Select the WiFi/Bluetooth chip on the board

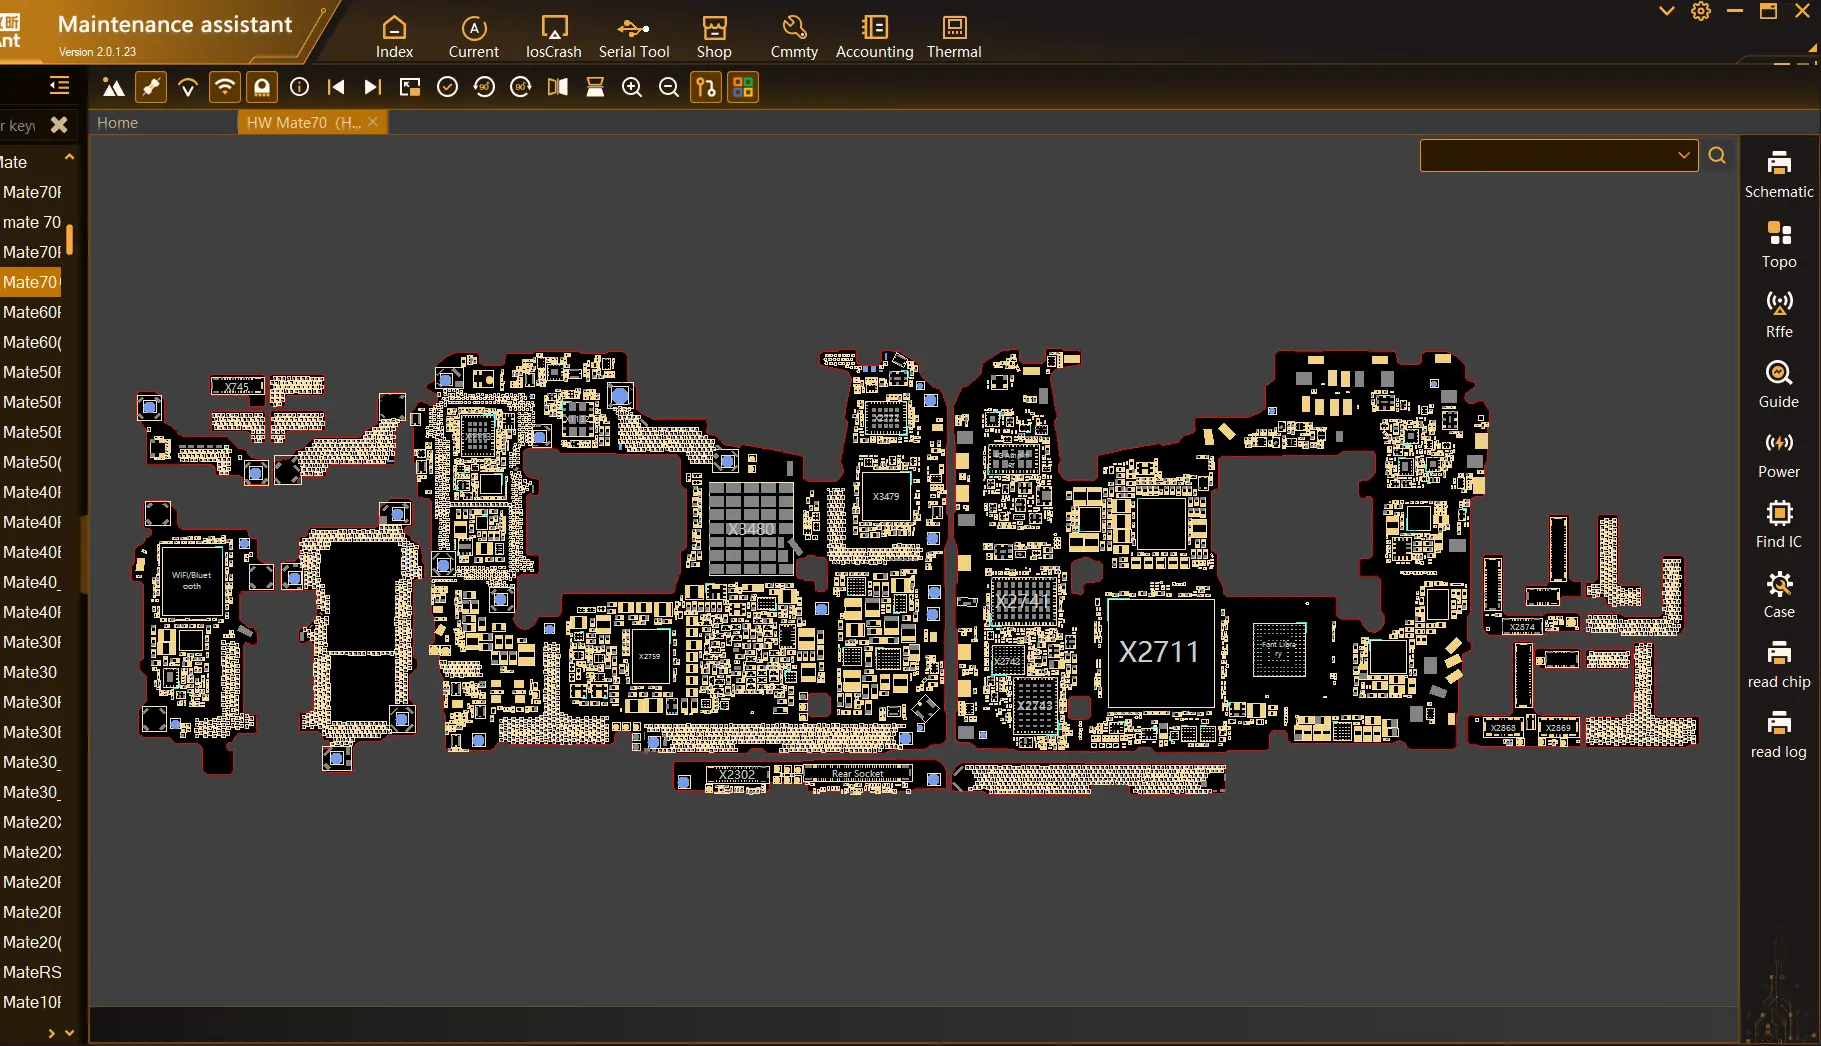(x=192, y=581)
